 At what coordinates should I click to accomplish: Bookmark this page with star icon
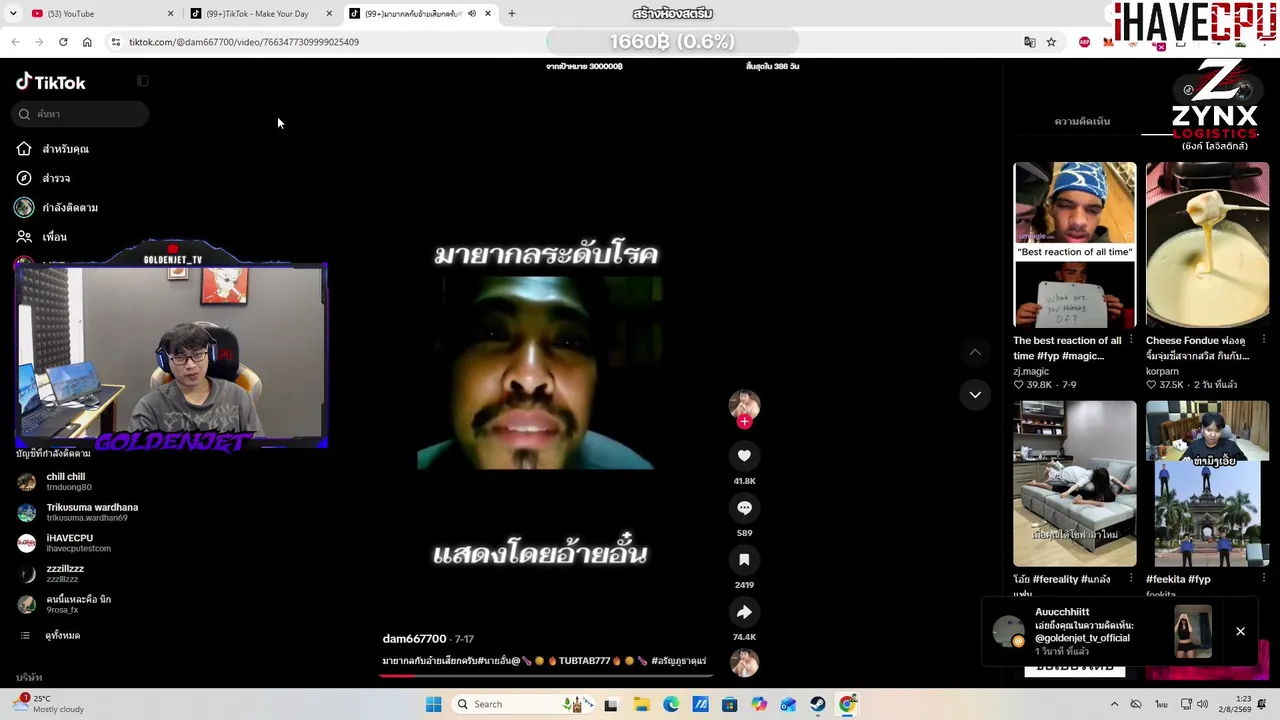coord(1051,42)
